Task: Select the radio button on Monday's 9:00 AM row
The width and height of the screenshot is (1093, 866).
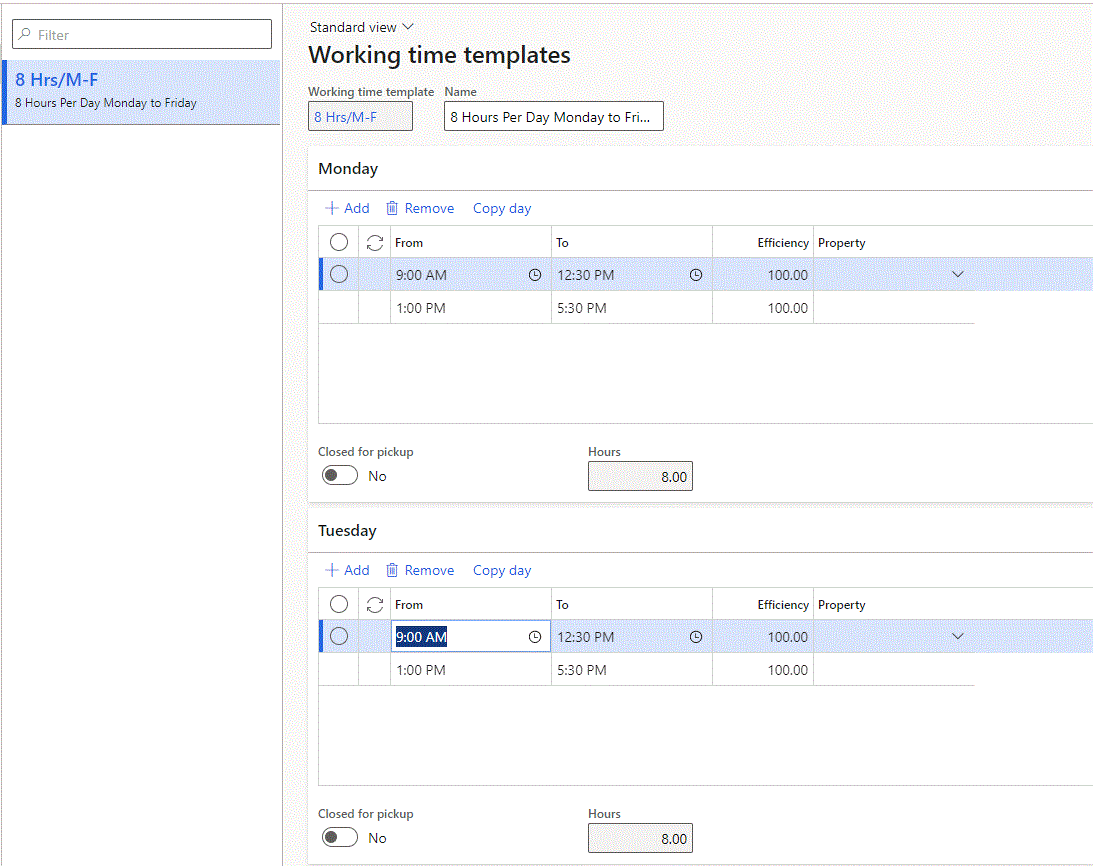Action: pyautogui.click(x=338, y=274)
